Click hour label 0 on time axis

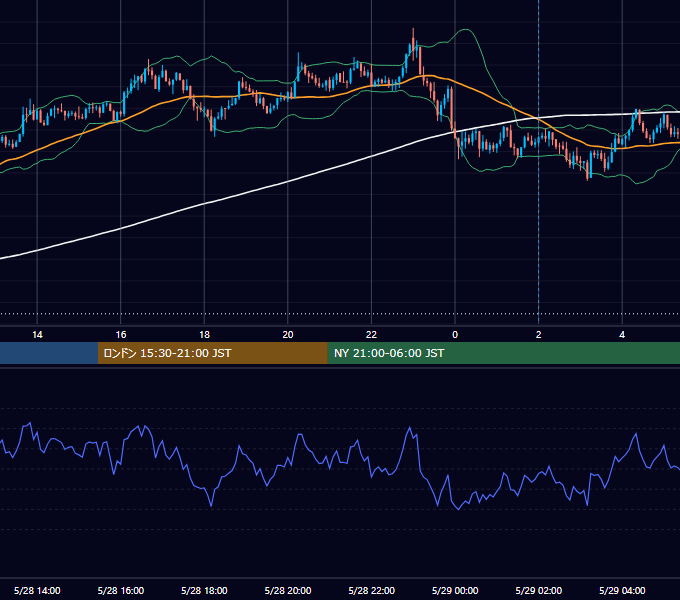(x=455, y=335)
